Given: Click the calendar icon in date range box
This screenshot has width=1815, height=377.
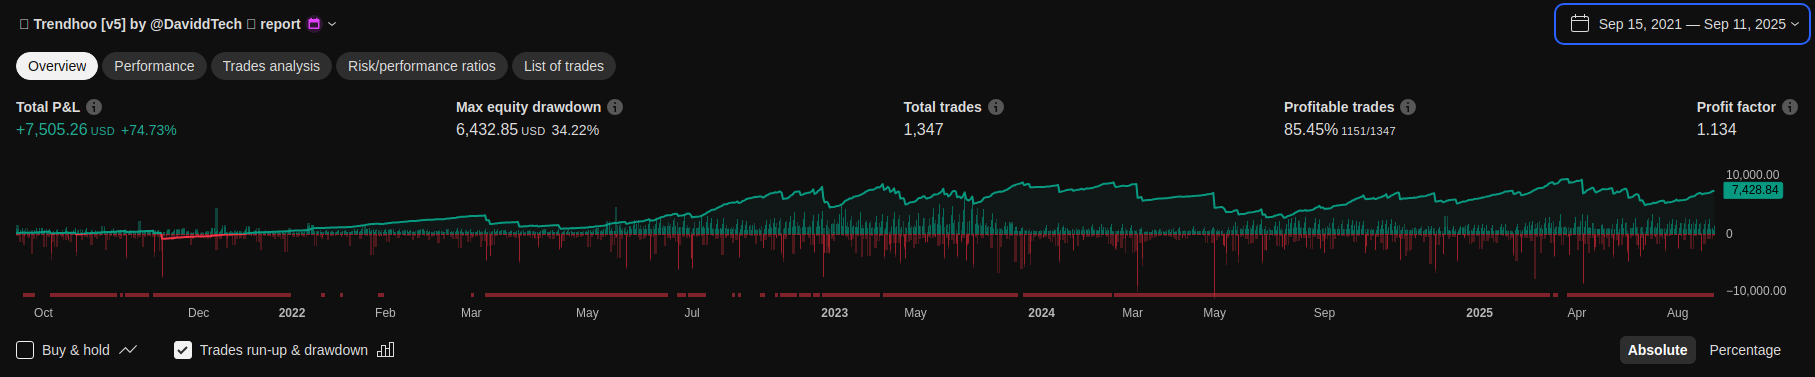Looking at the screenshot, I should click(1580, 24).
